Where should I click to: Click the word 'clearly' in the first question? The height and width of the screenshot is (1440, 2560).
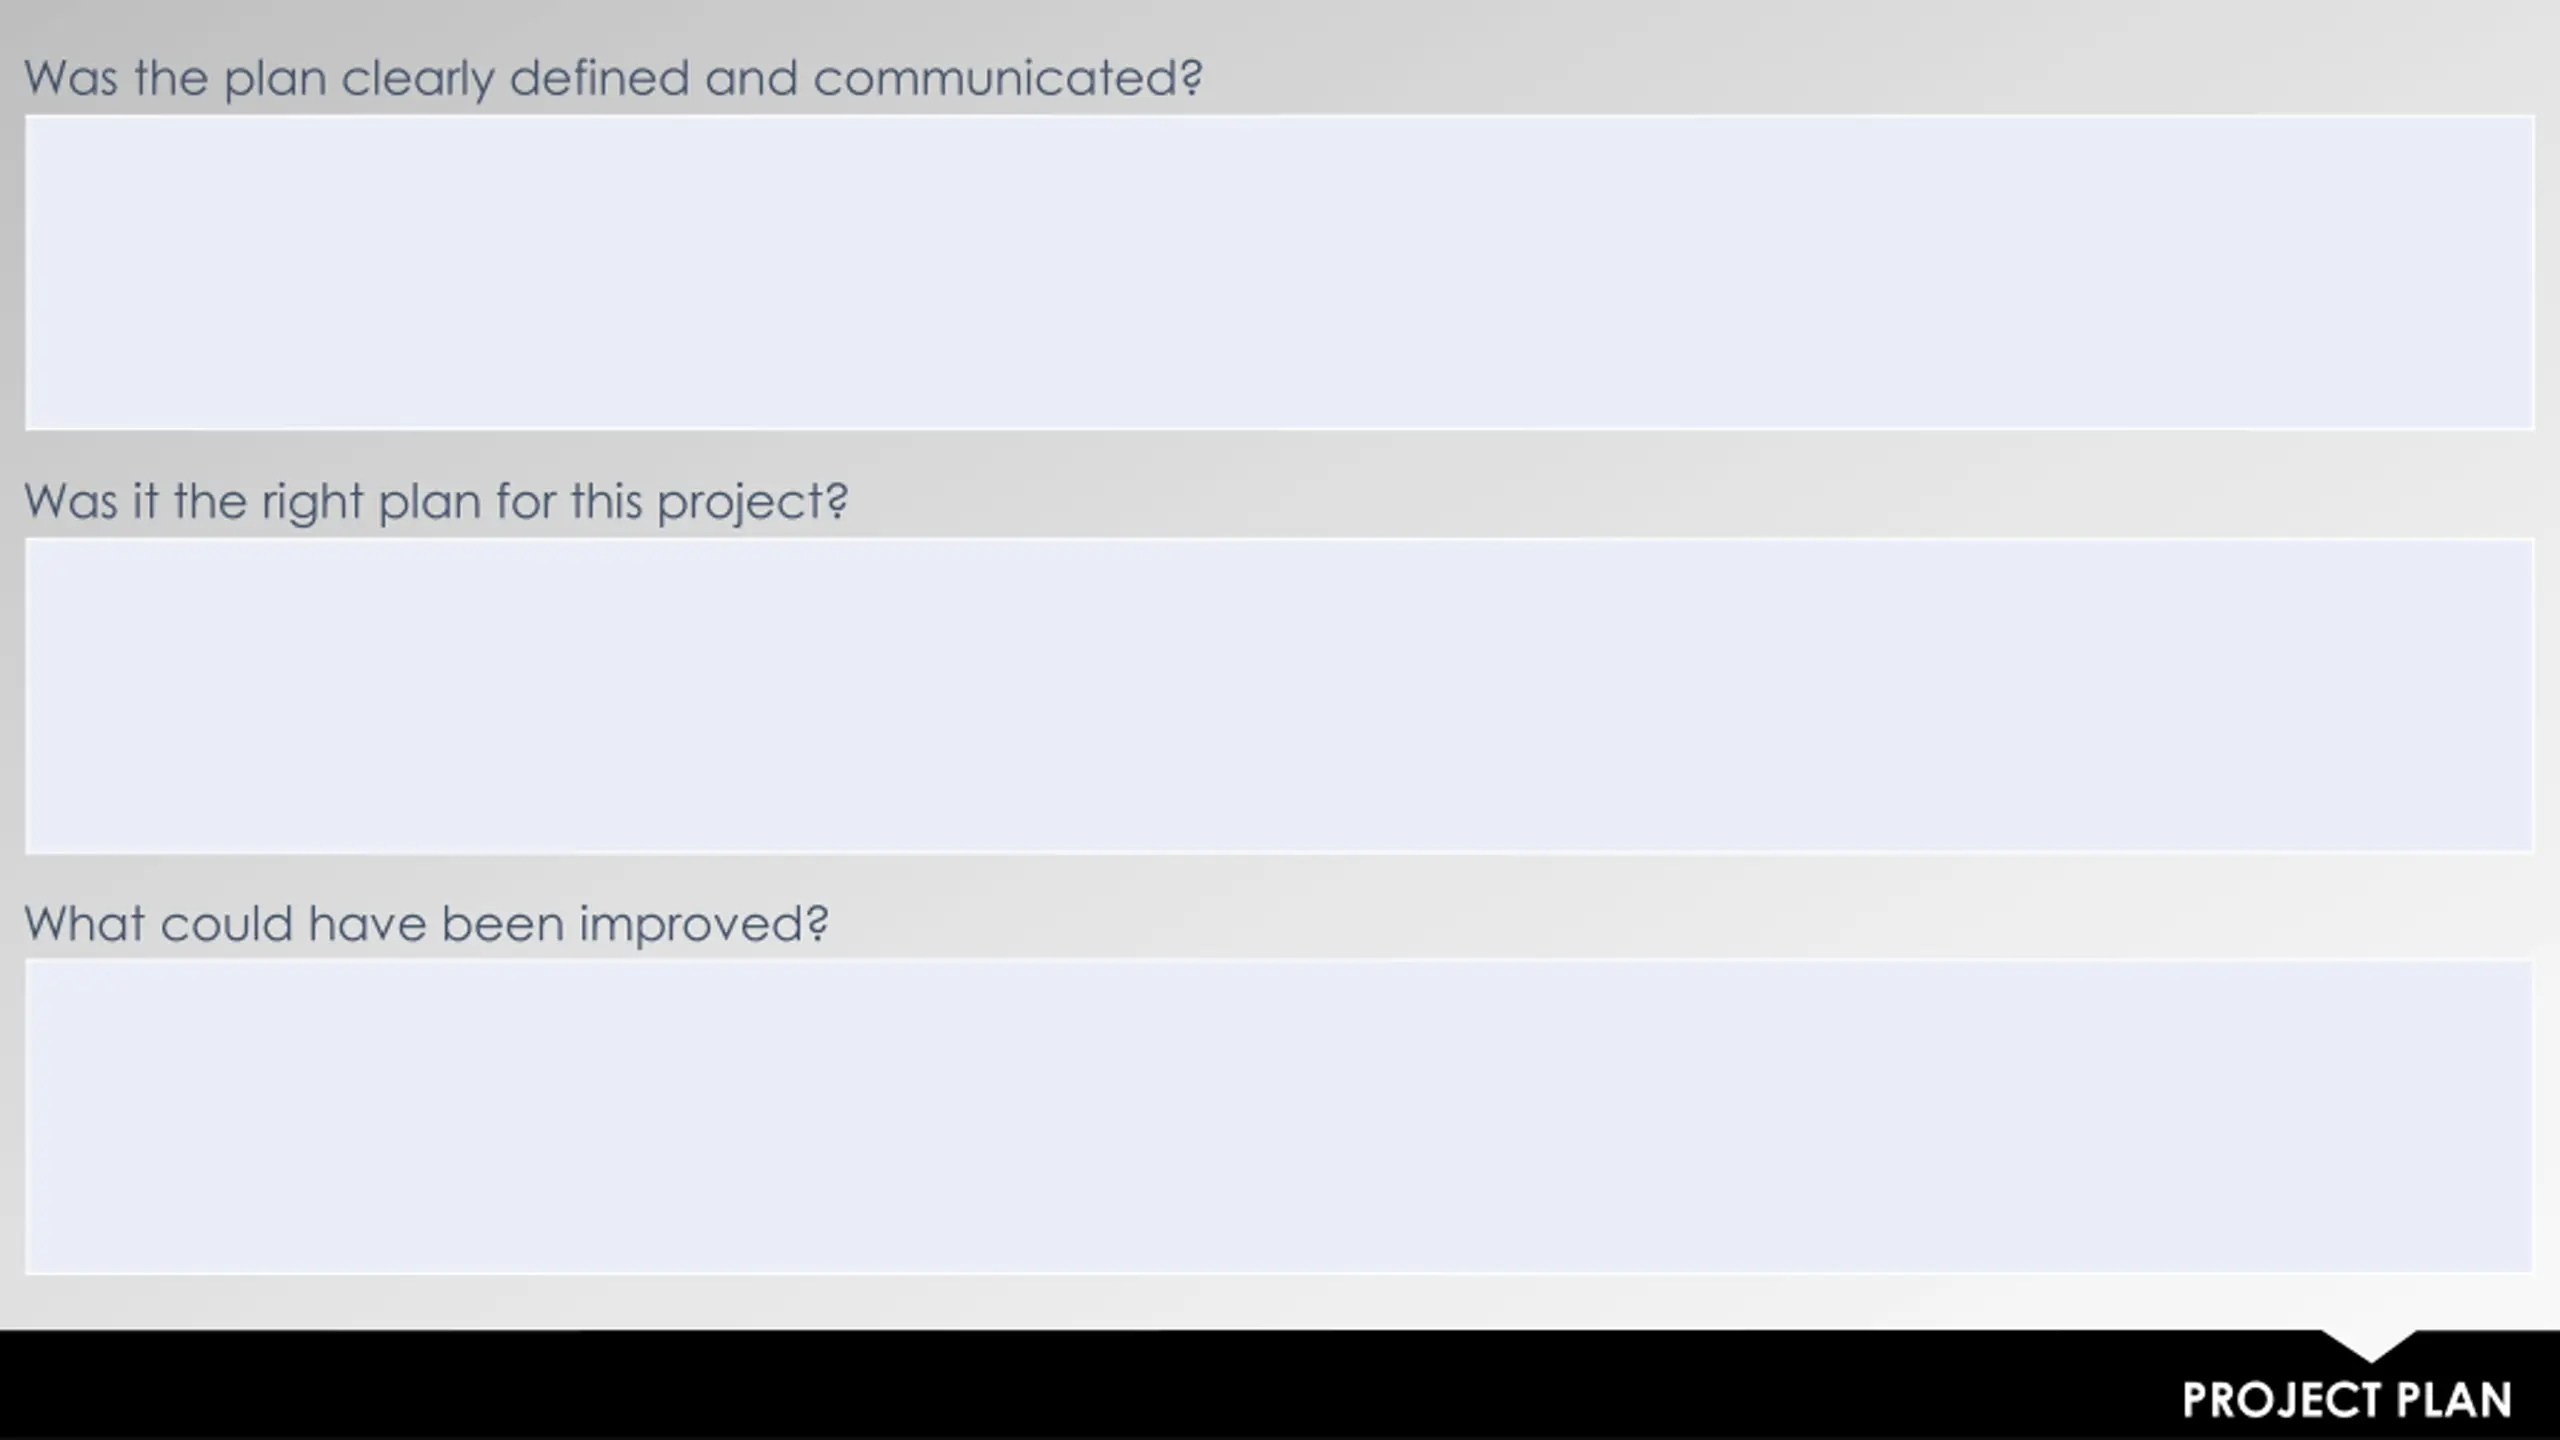418,80
